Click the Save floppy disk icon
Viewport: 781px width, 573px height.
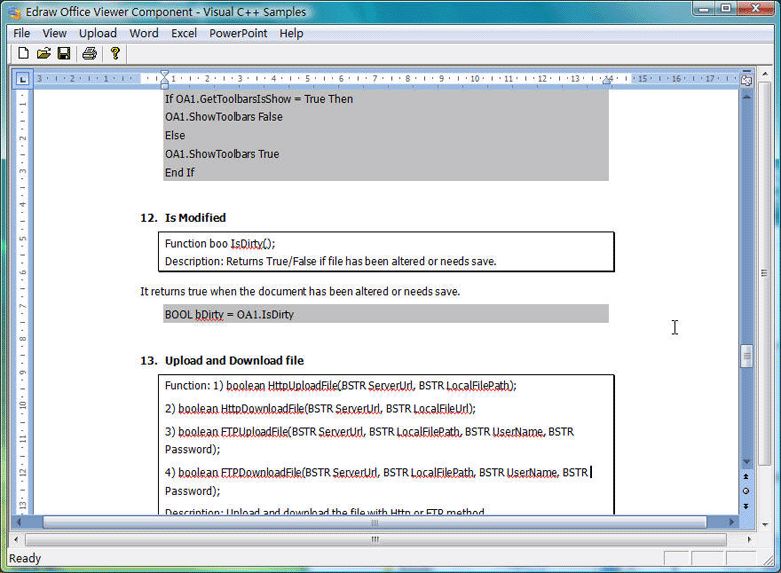pyautogui.click(x=64, y=53)
